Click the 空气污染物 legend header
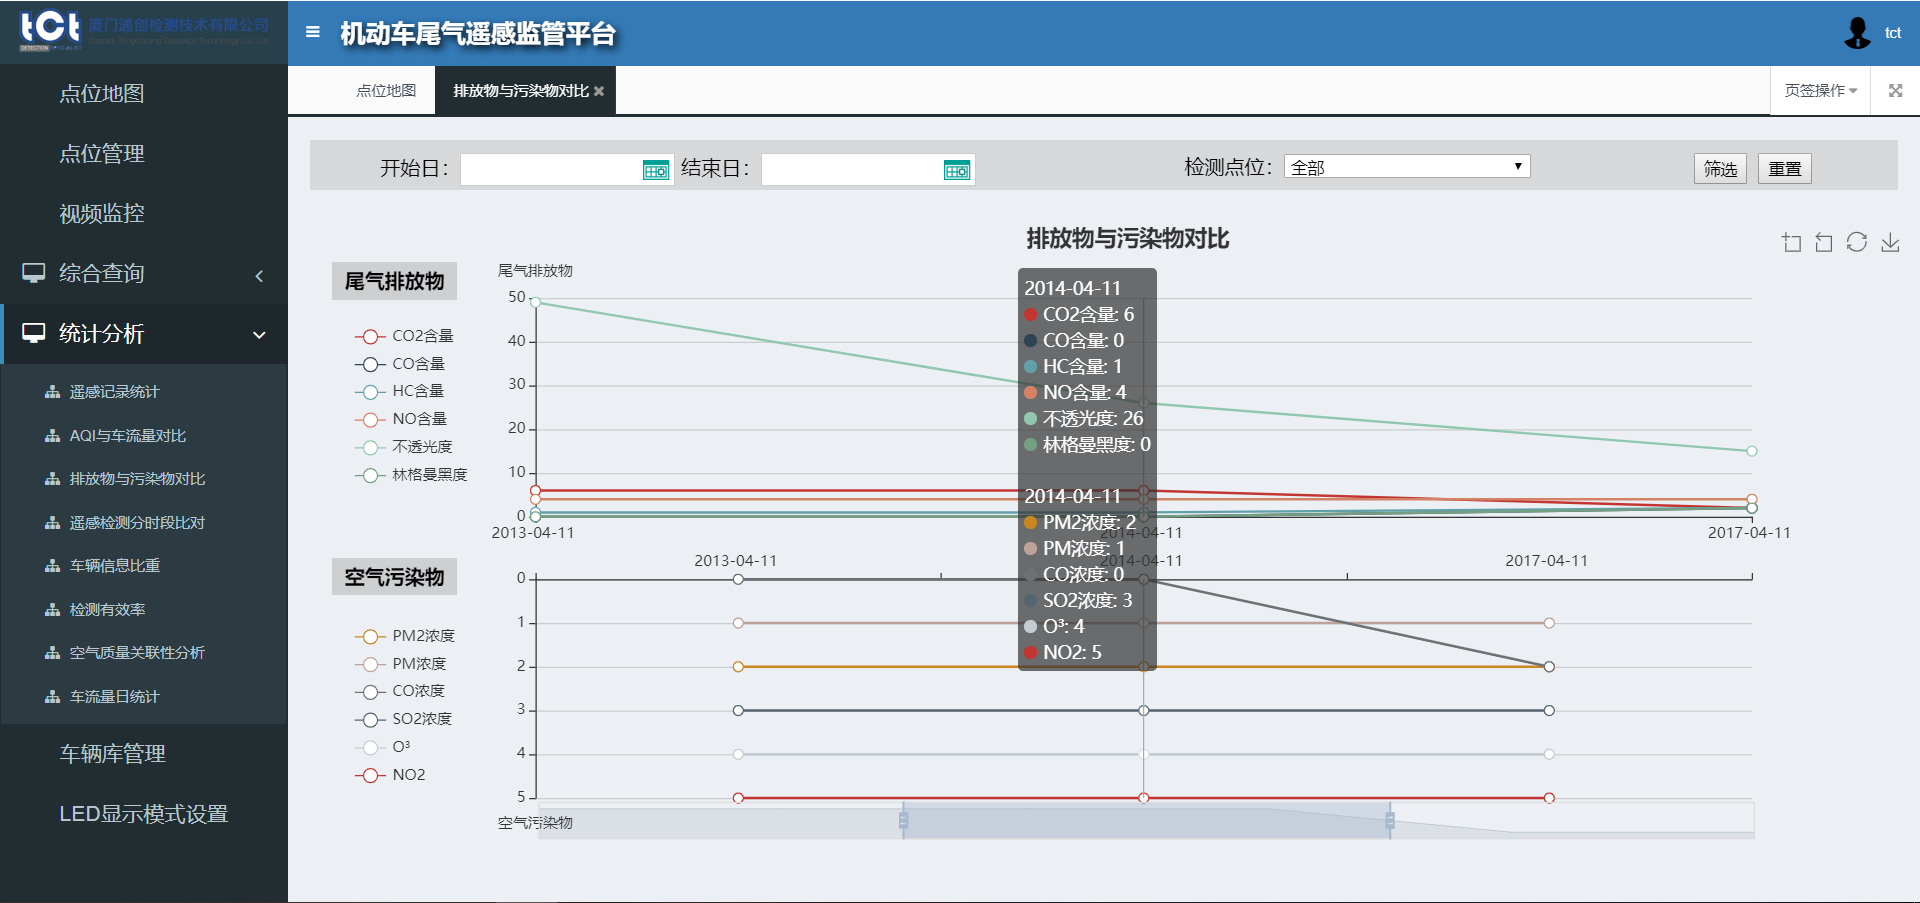The height and width of the screenshot is (903, 1920). [394, 577]
